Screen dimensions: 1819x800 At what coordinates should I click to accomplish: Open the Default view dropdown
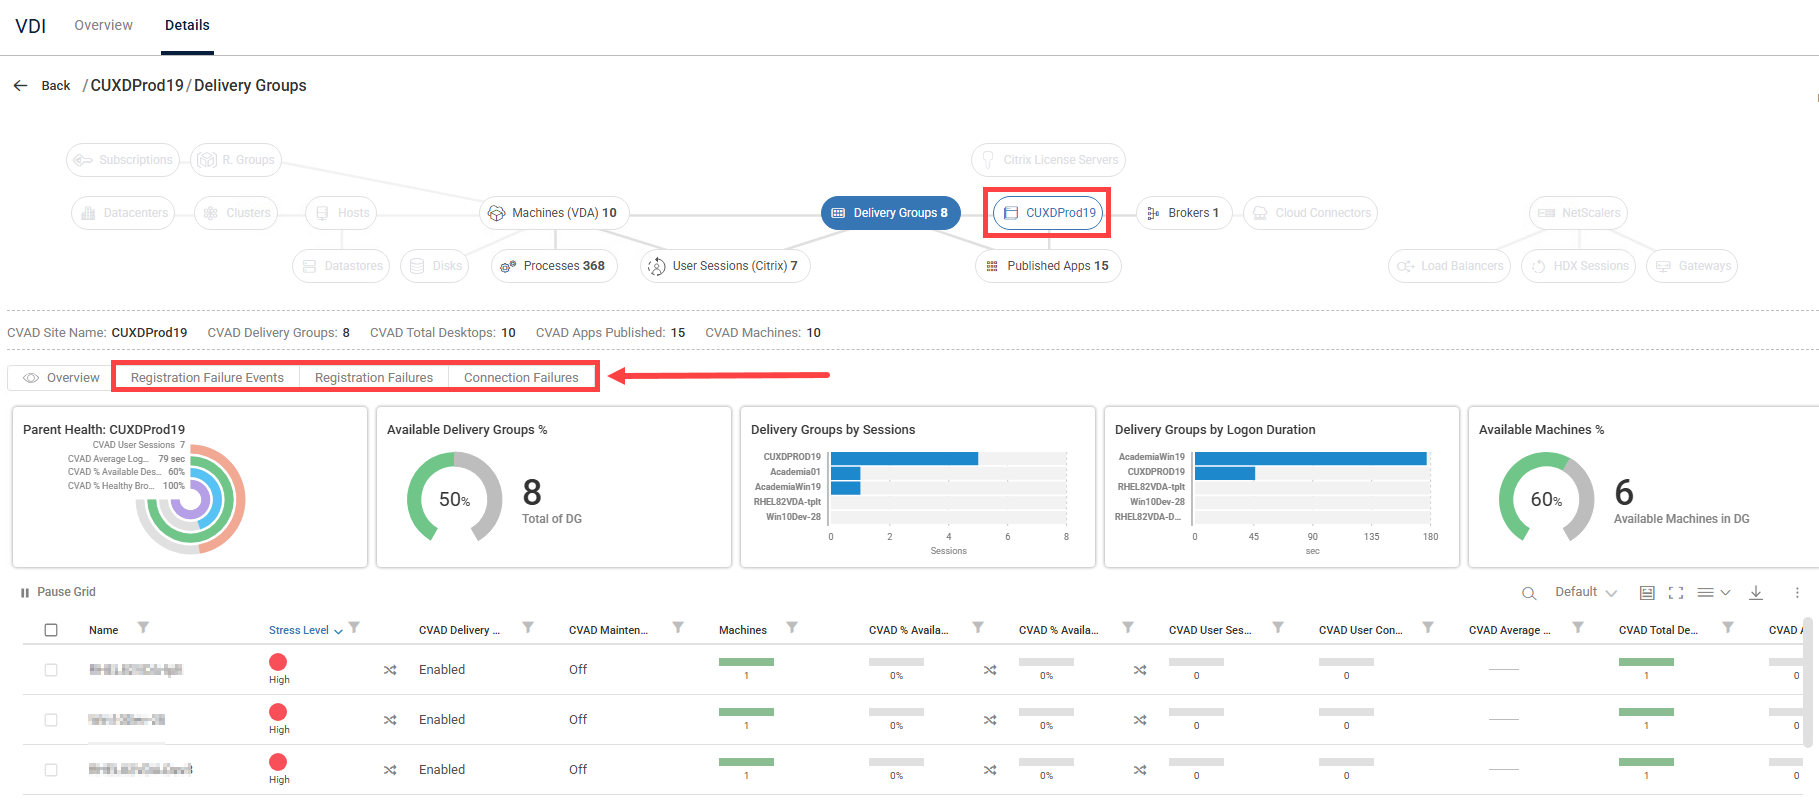pos(1586,592)
